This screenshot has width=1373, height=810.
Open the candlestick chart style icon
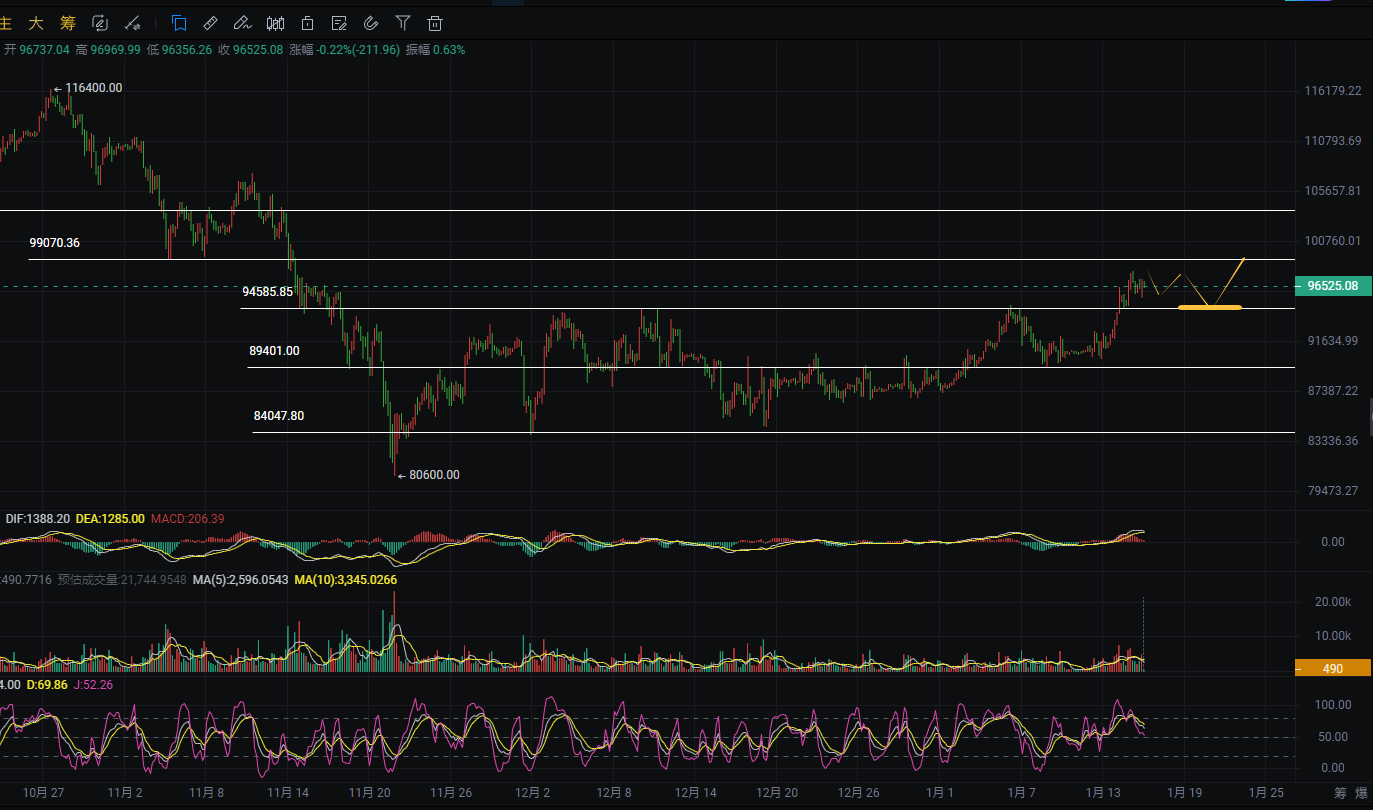tap(276, 23)
